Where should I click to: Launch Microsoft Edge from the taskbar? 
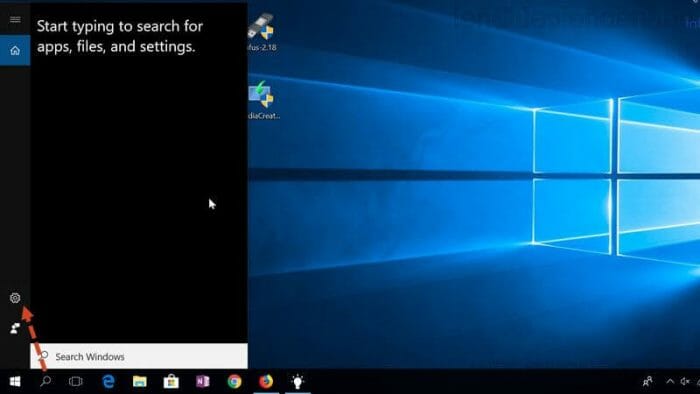(x=108, y=382)
